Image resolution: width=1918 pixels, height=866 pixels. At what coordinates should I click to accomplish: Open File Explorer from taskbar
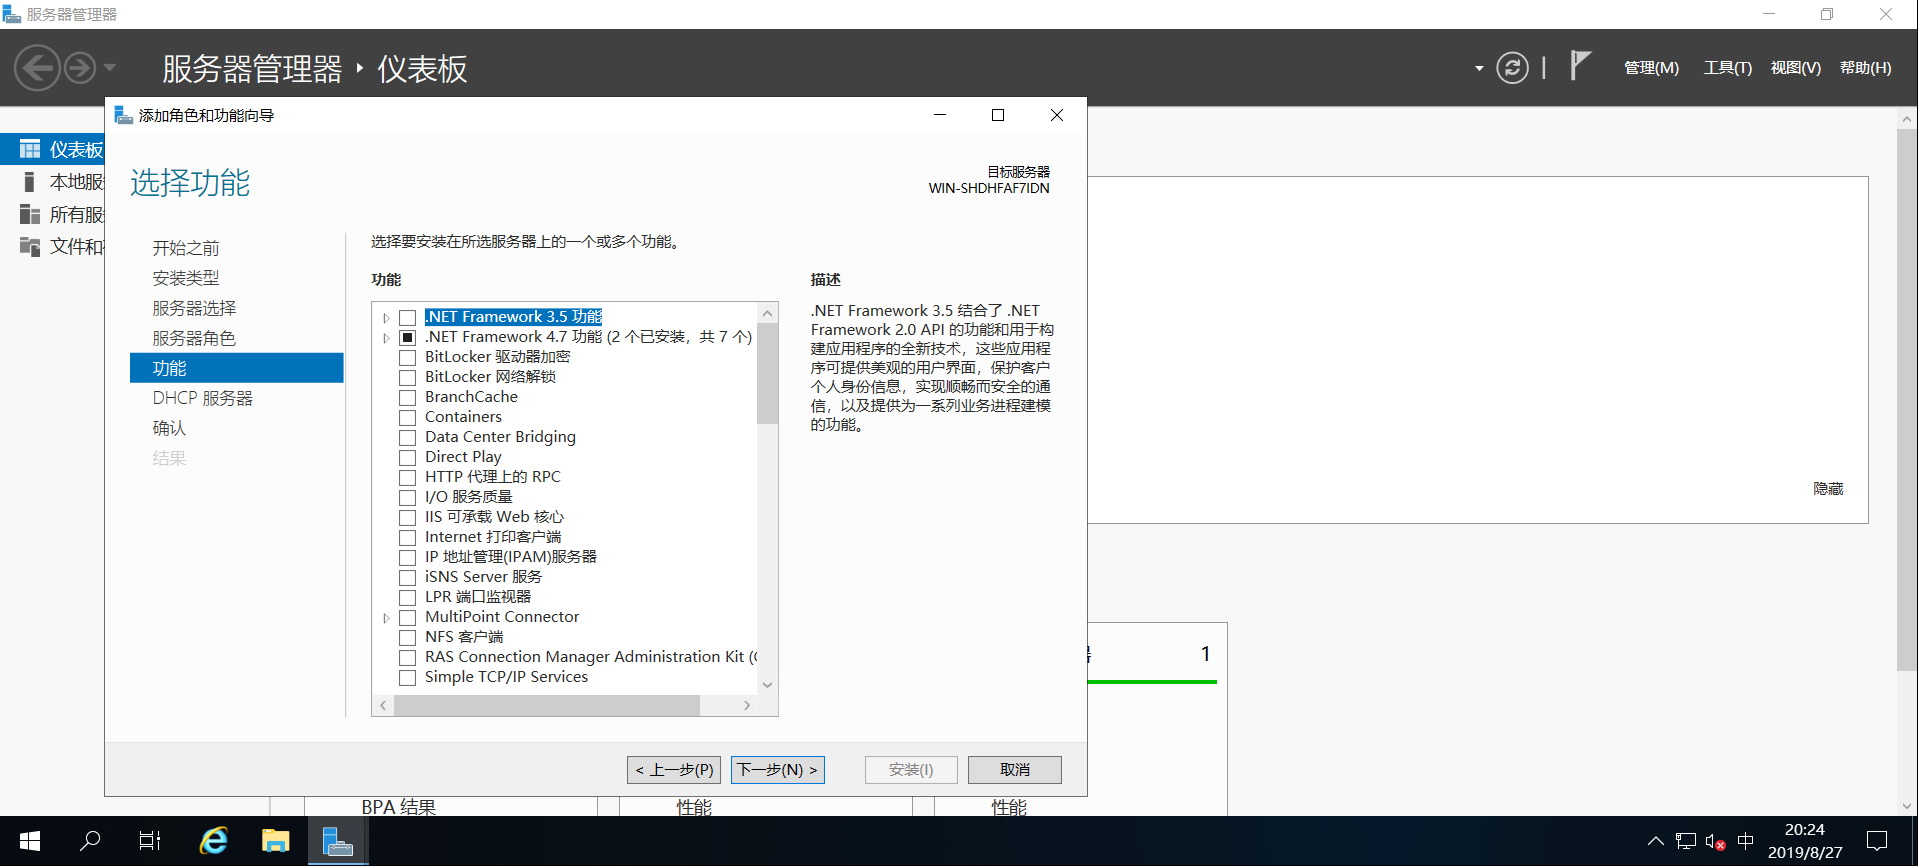[x=275, y=841]
